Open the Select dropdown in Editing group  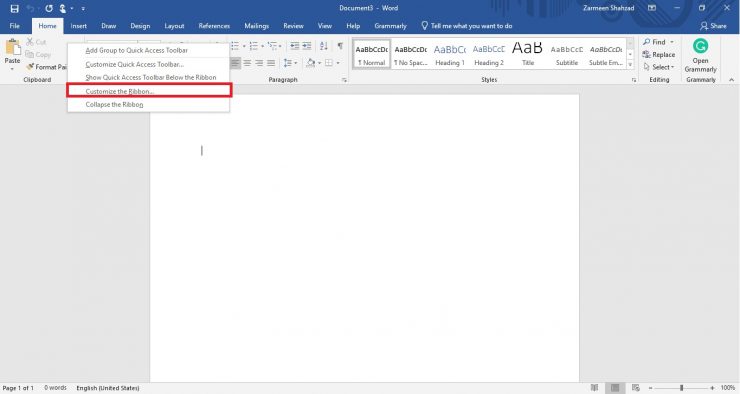[x=659, y=67]
